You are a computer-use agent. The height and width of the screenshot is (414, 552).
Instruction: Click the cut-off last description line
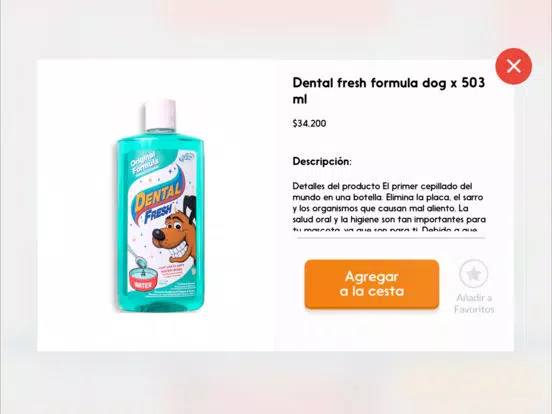tap(385, 229)
